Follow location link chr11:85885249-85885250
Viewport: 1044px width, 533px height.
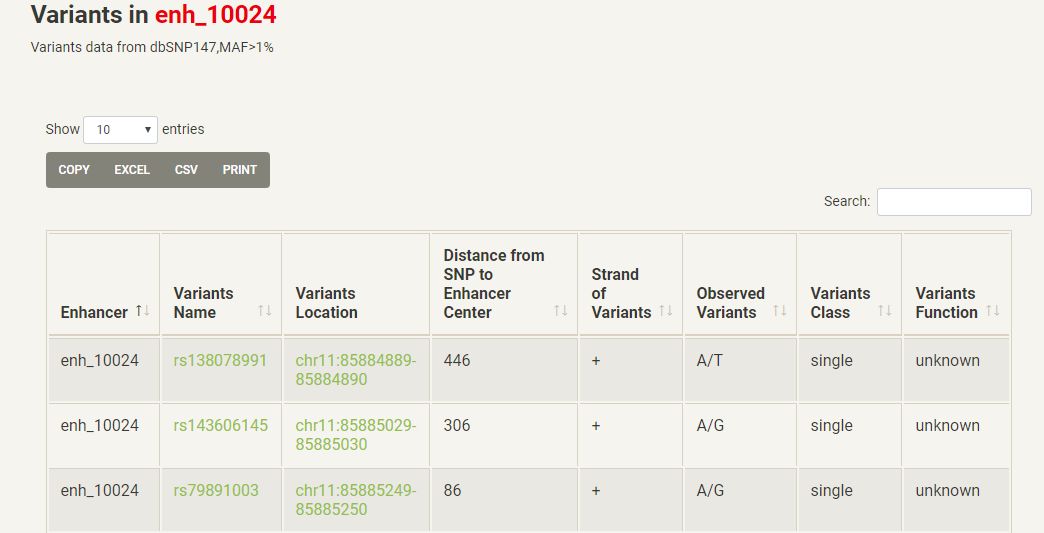(355, 500)
